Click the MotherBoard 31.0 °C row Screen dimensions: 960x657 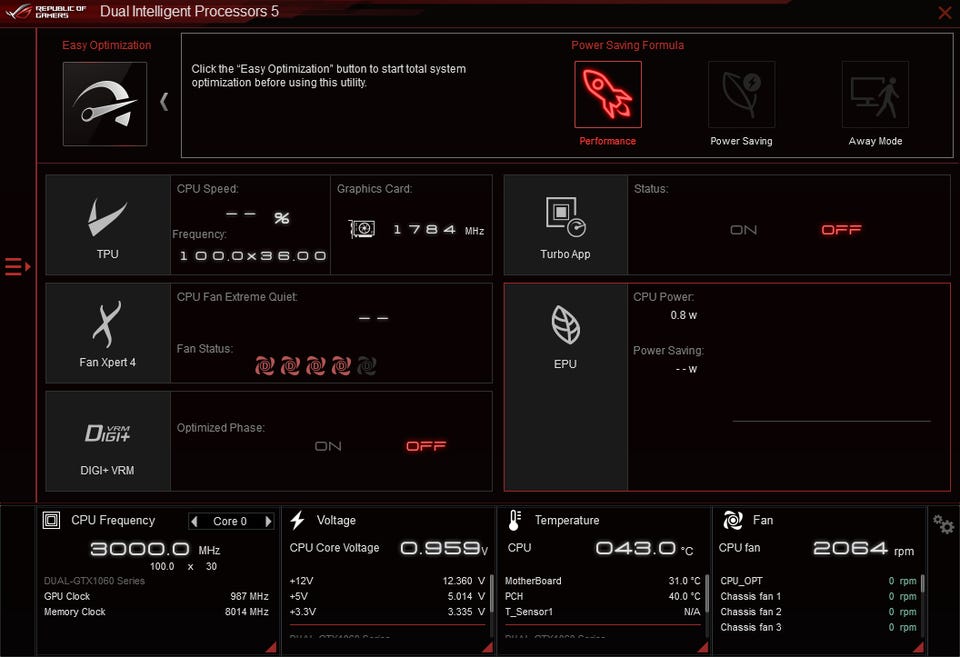(602, 581)
